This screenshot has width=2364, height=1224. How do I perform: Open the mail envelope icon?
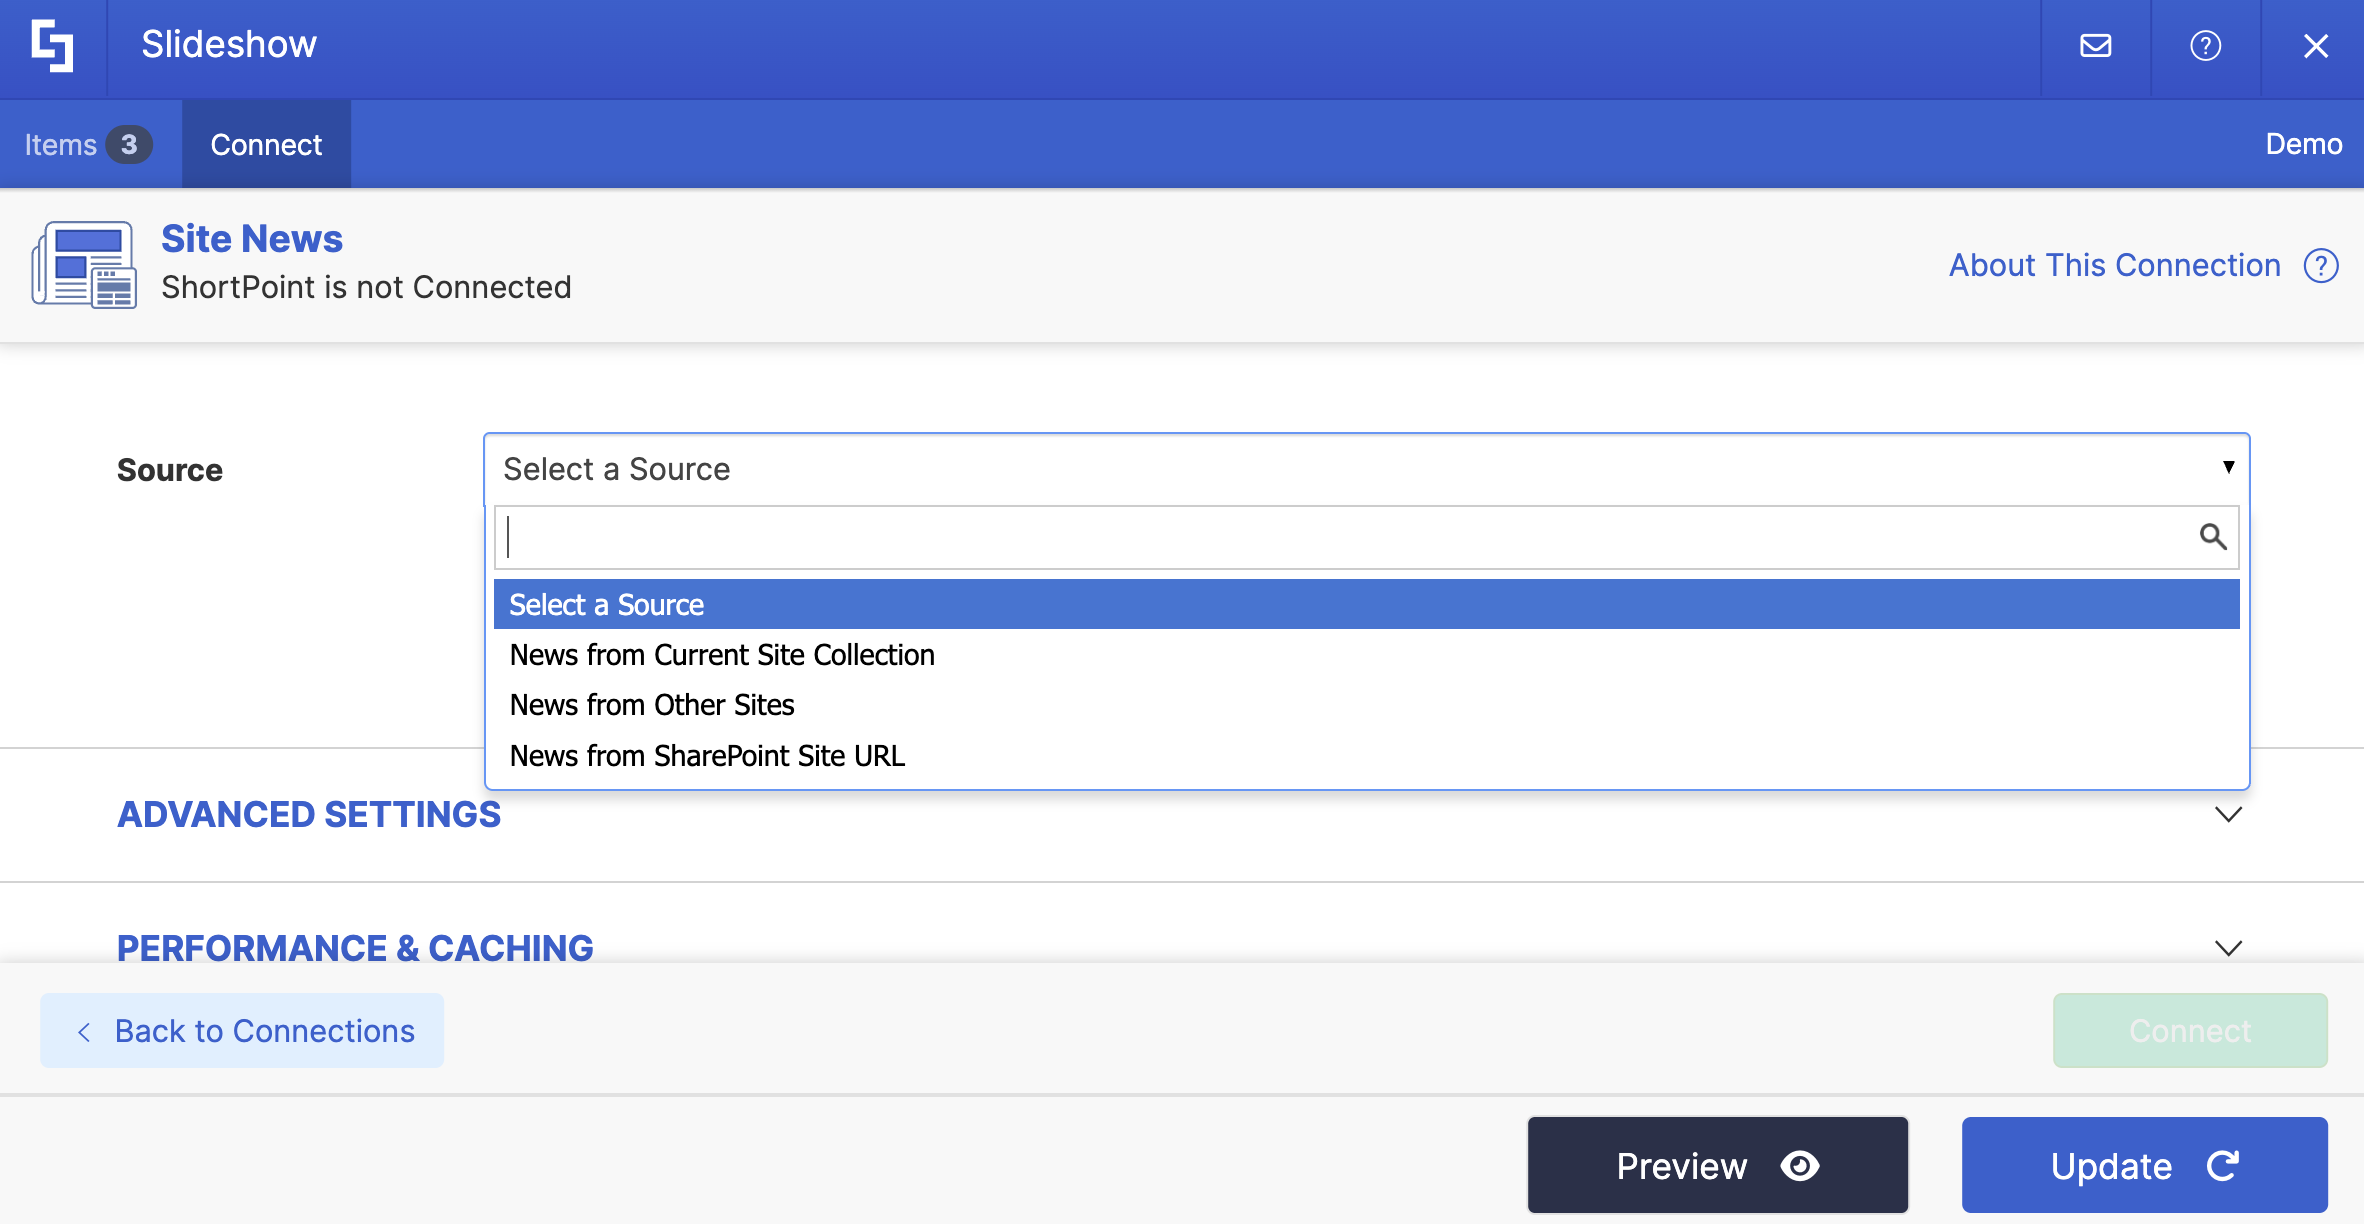click(2095, 46)
